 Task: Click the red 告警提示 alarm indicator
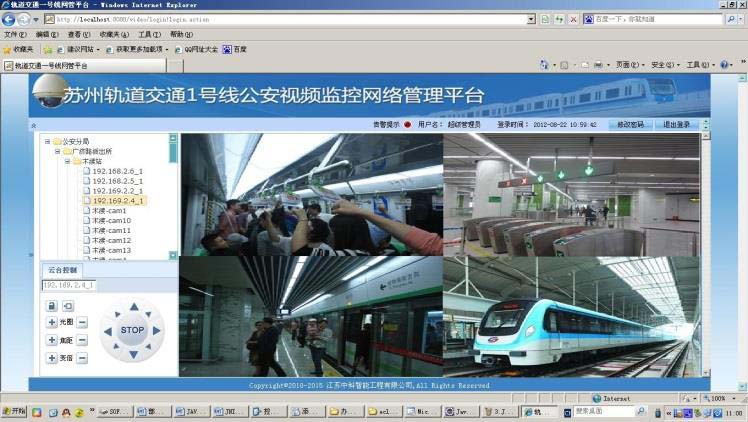click(x=407, y=124)
